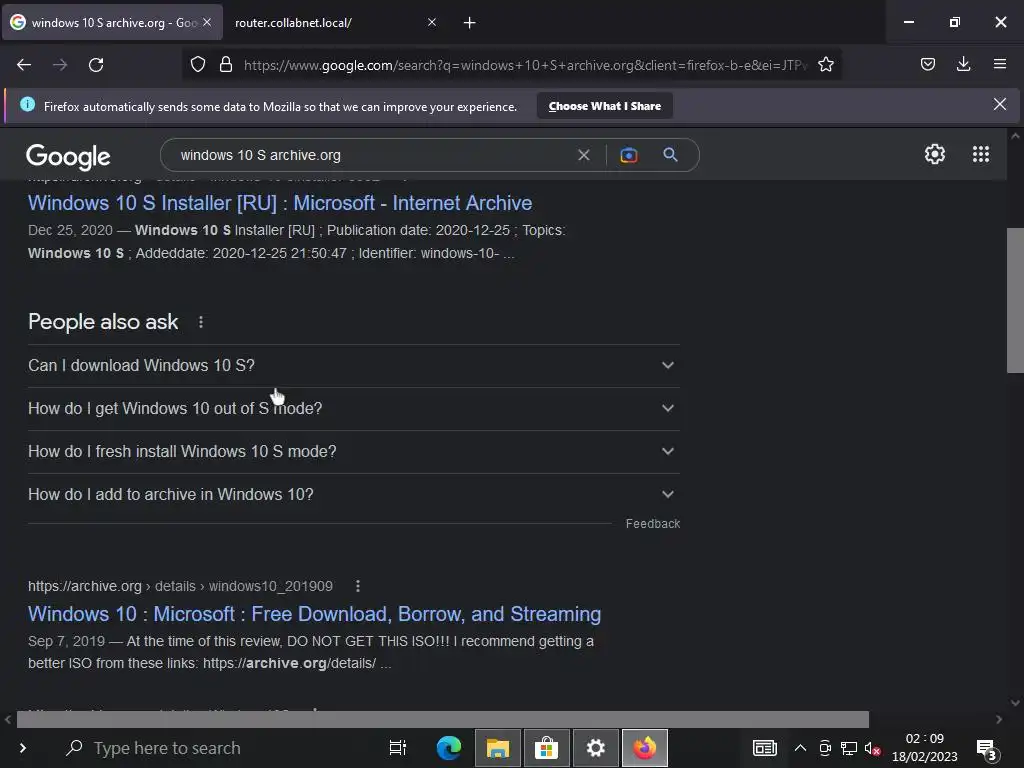Search by image with camera icon
This screenshot has width=1024, height=768.
pyautogui.click(x=628, y=155)
